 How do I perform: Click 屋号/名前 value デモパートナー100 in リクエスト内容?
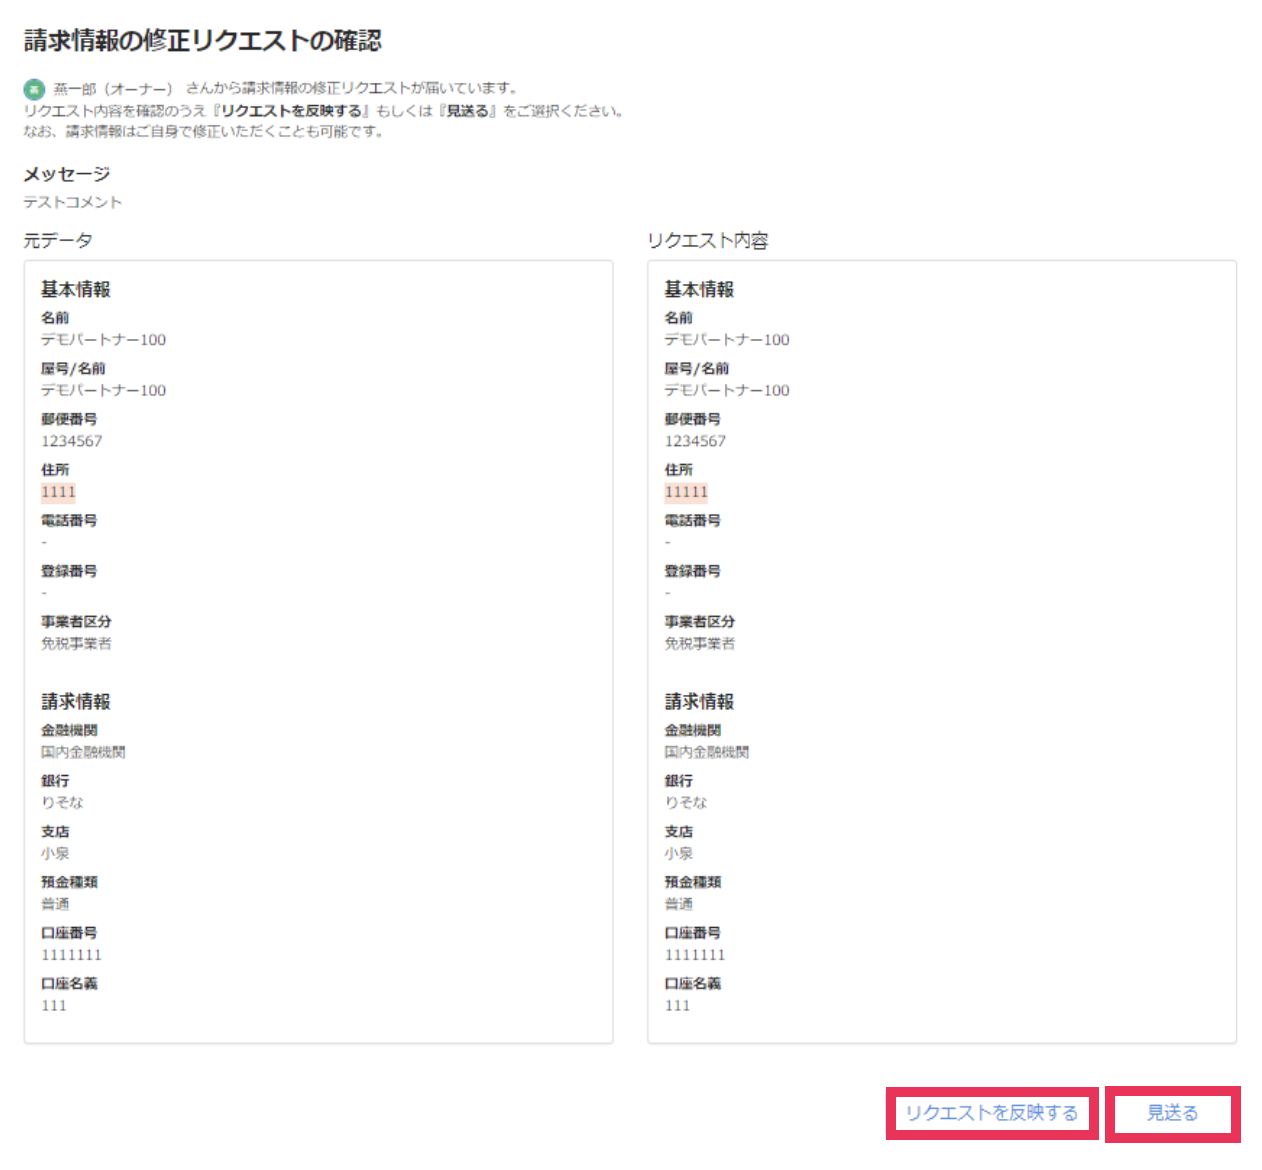[727, 391]
